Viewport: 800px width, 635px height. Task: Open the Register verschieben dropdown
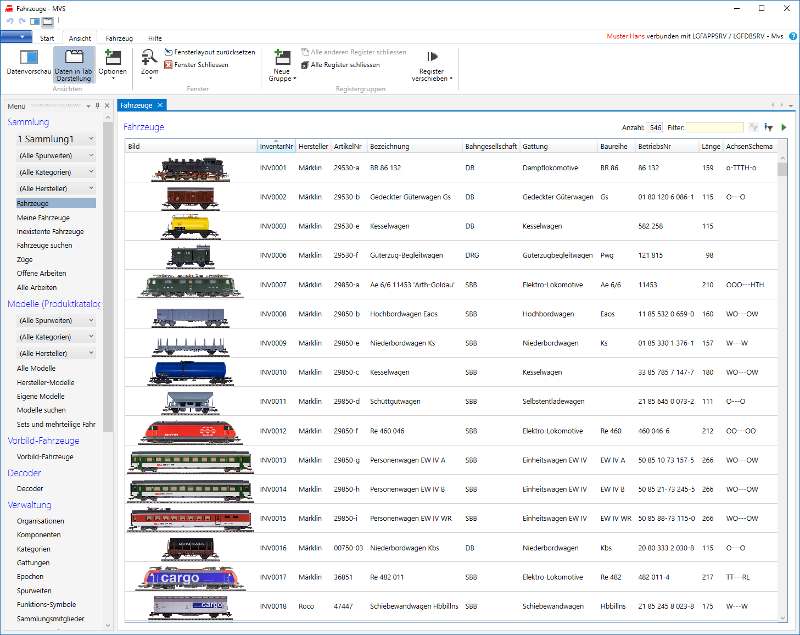point(433,64)
